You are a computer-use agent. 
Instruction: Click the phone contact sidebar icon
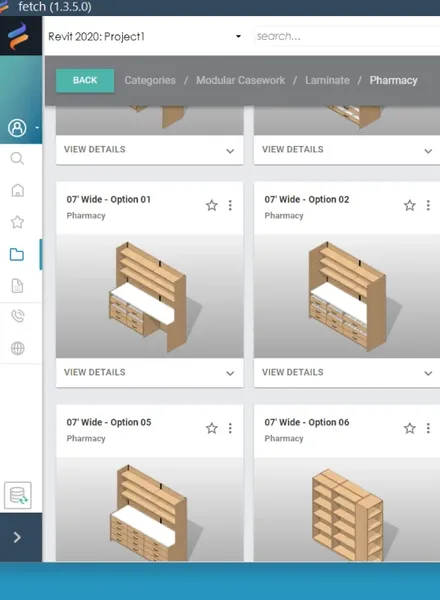18,316
